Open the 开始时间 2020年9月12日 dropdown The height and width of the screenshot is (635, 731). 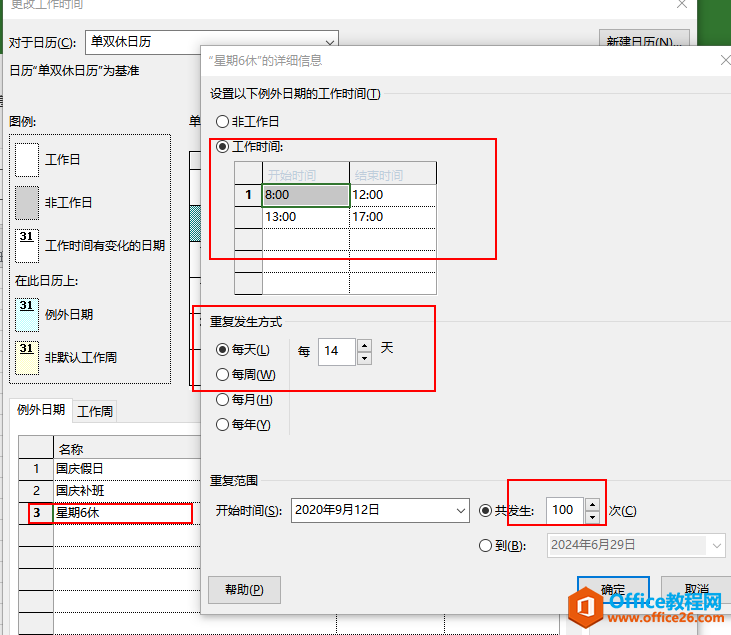point(461,511)
